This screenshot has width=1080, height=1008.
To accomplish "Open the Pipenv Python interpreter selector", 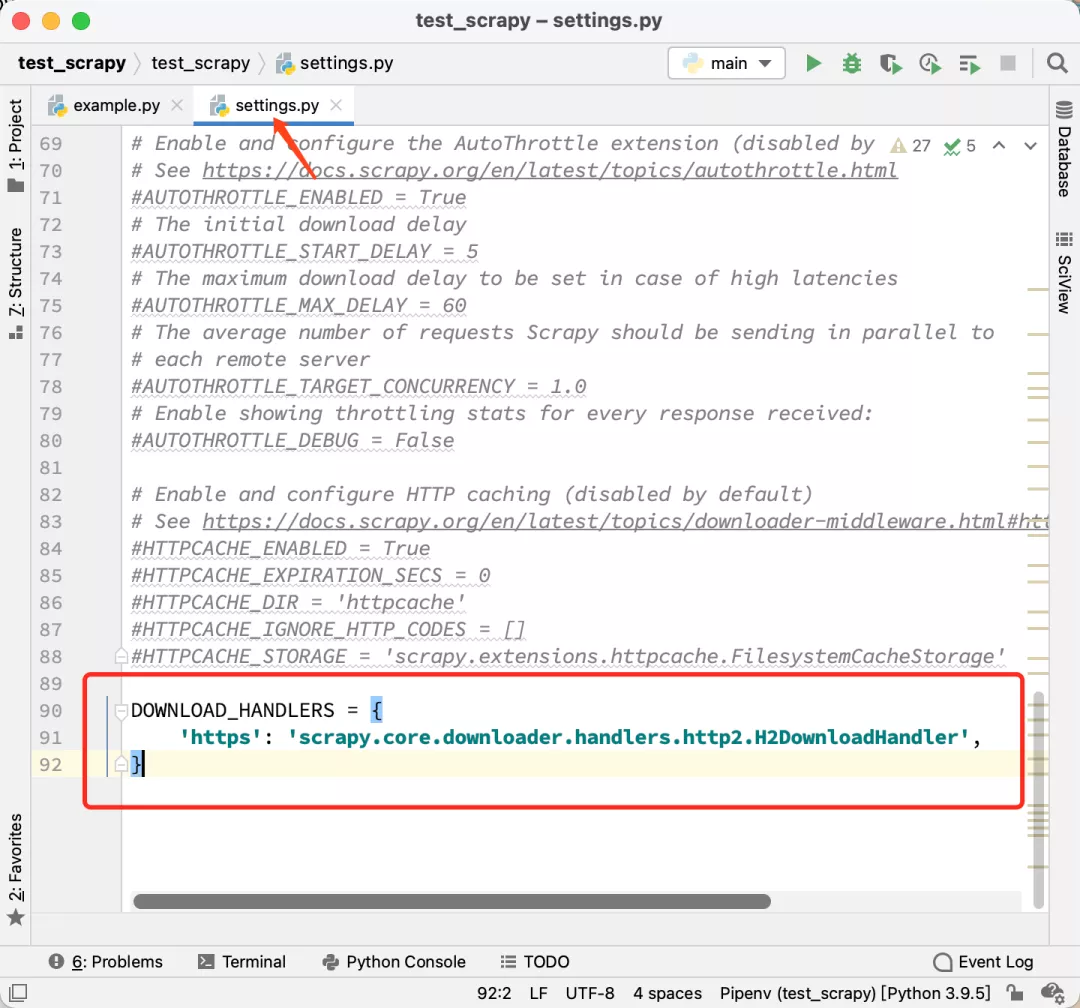I will pos(855,993).
